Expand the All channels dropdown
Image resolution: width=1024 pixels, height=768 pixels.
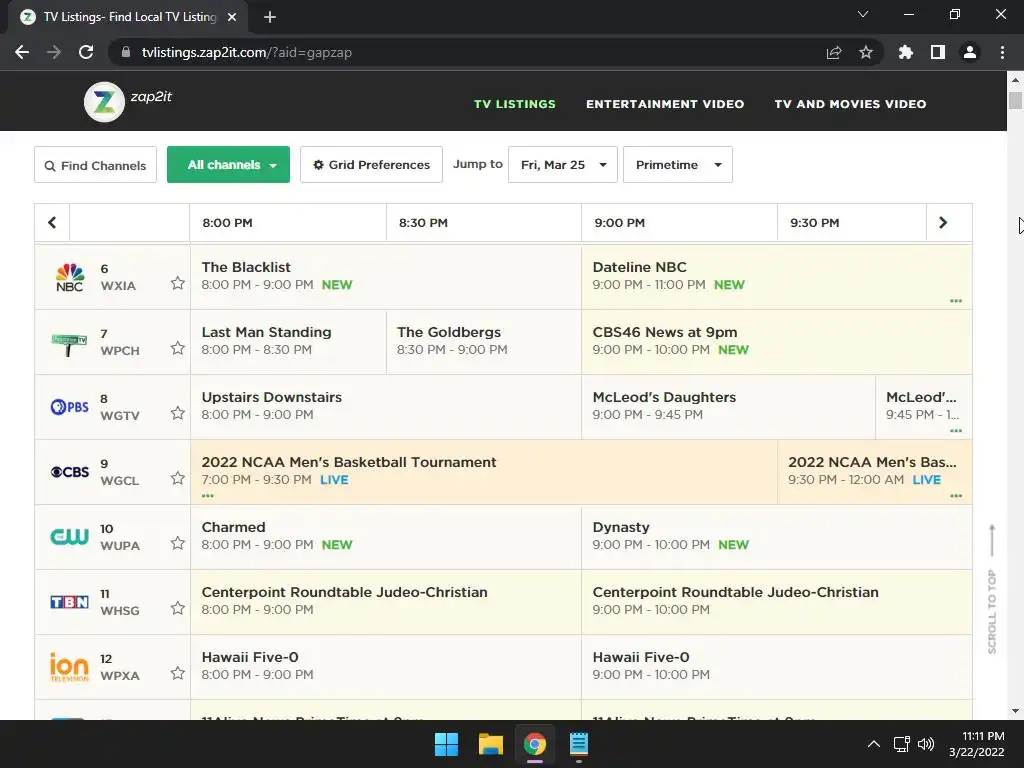click(229, 165)
